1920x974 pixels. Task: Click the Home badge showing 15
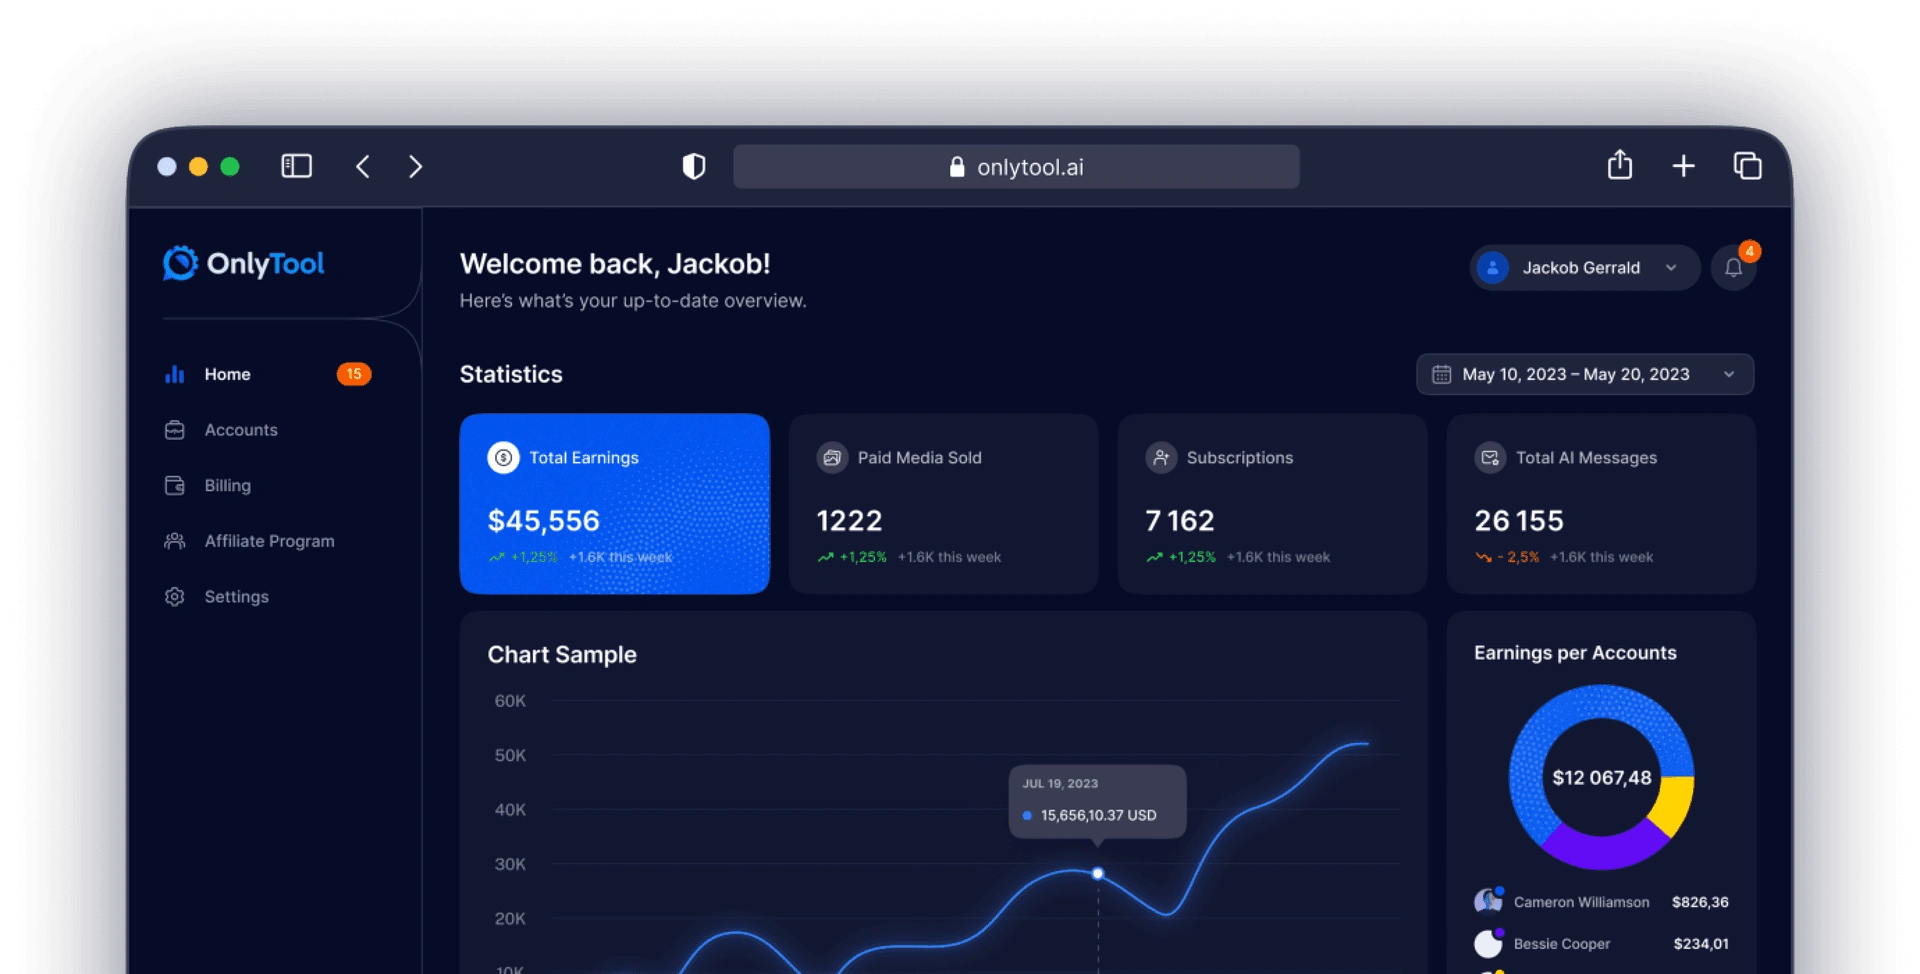tap(354, 374)
